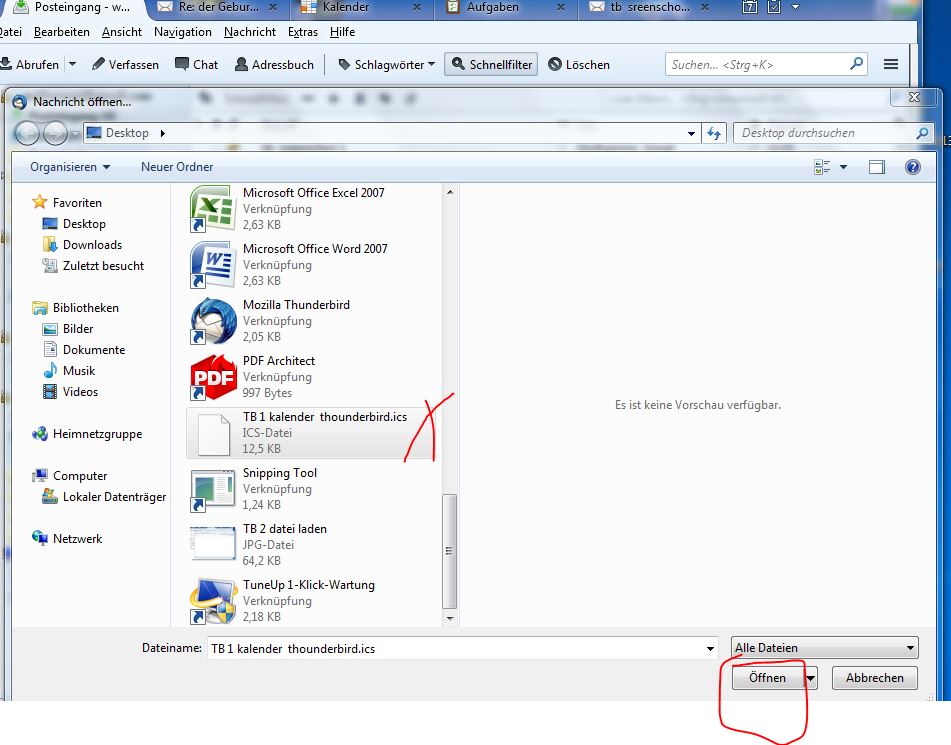Open the Nachricht menu
Viewport: 951px width, 745px height.
[x=250, y=32]
